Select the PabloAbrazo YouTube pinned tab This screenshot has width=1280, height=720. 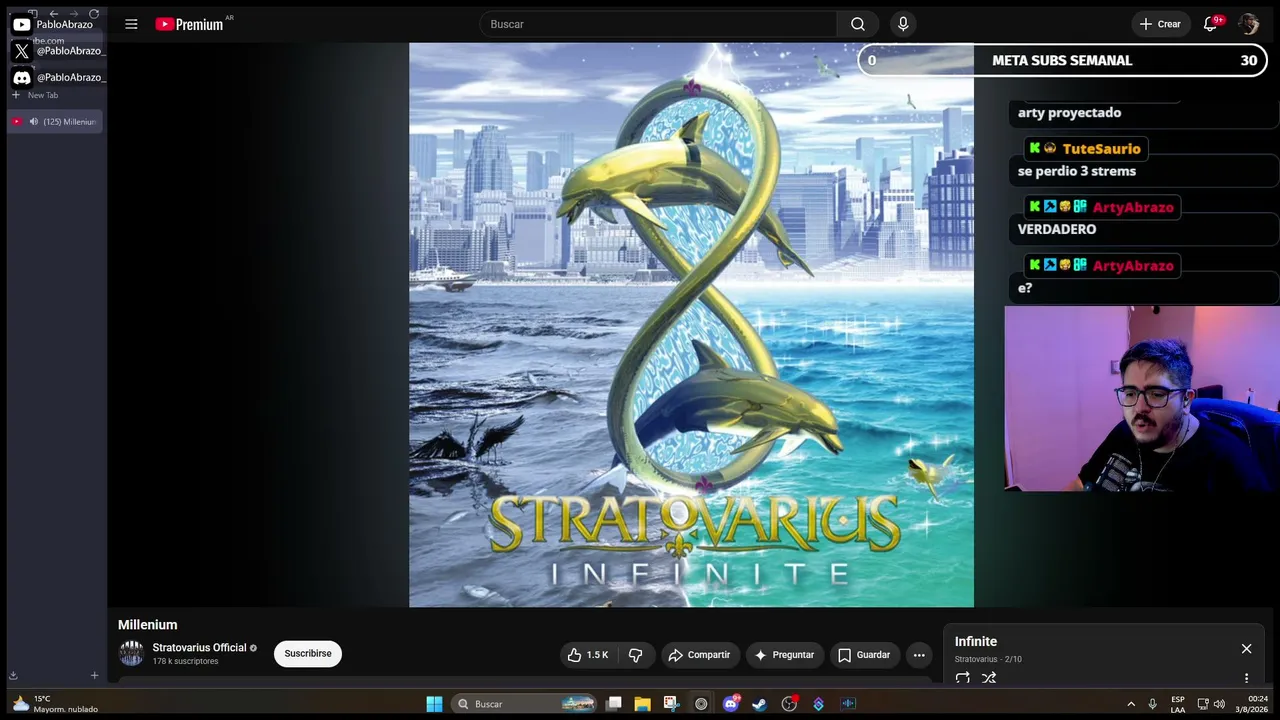(55, 24)
